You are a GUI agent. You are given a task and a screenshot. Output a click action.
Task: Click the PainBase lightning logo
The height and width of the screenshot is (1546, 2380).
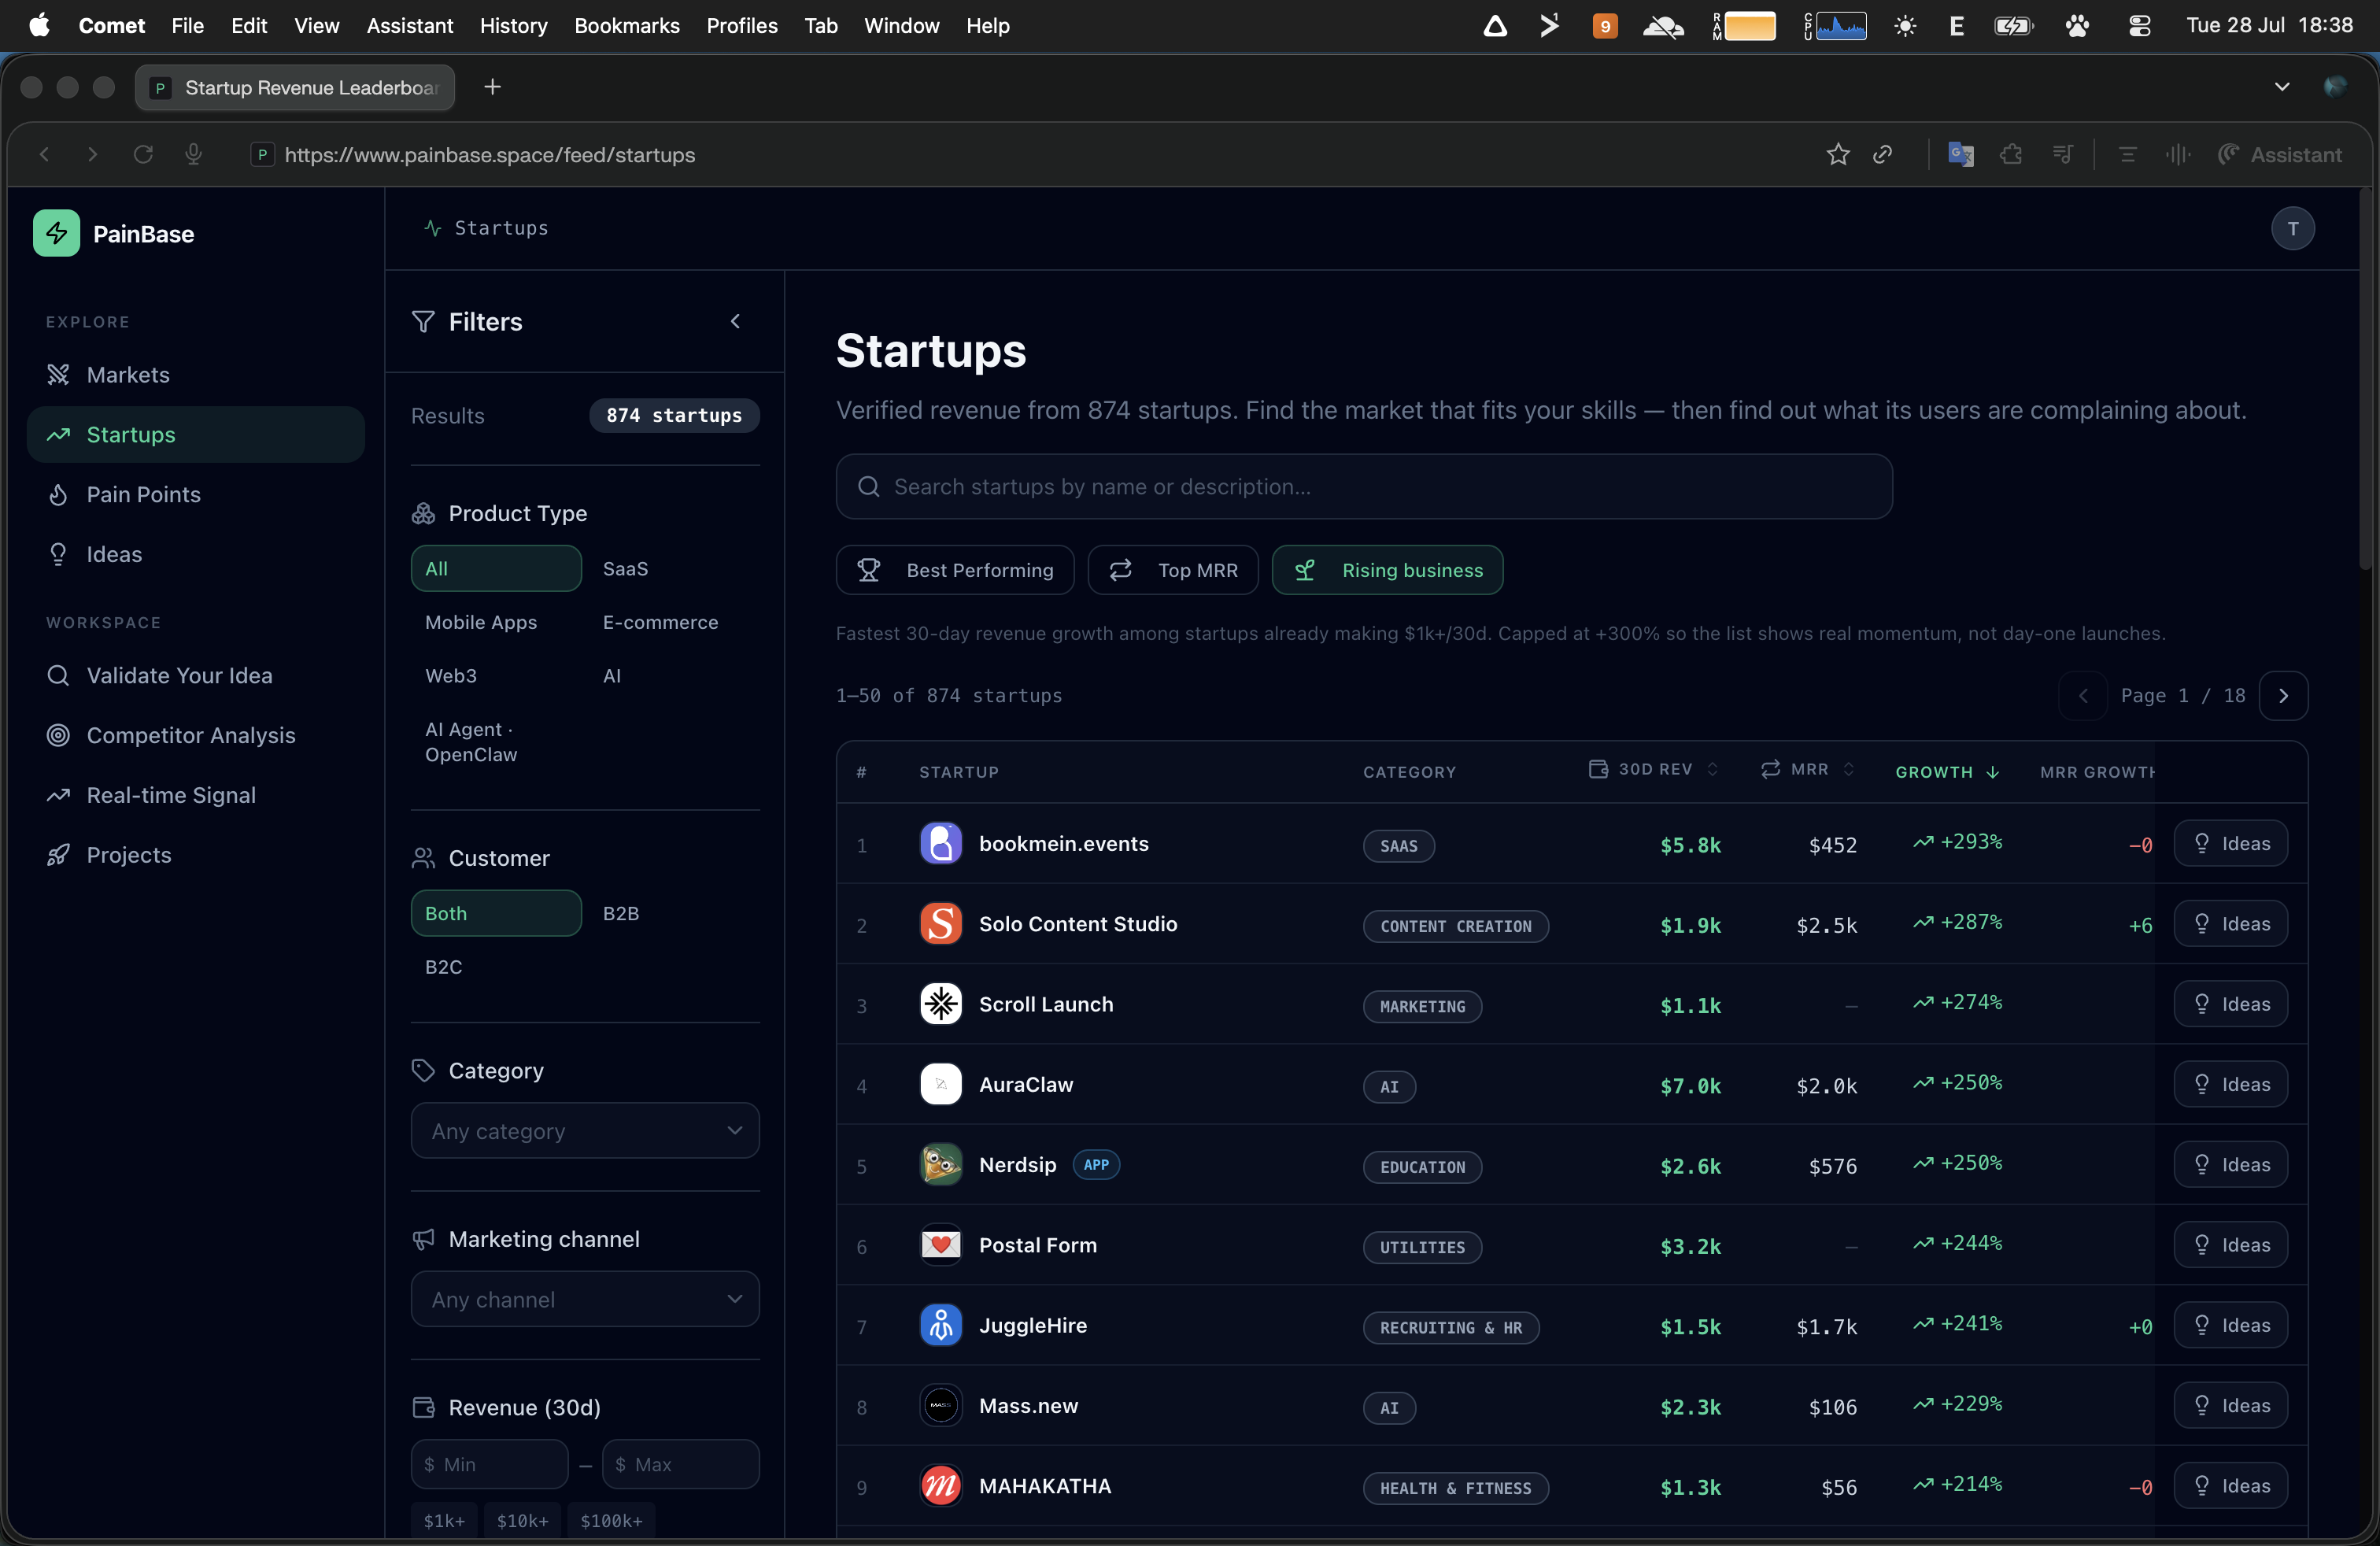pos(56,233)
